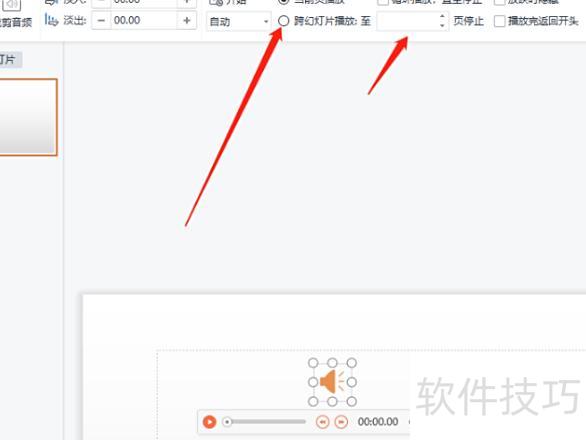The width and height of the screenshot is (586, 440).
Task: Click the audio rewind button
Action: pyautogui.click(x=323, y=422)
